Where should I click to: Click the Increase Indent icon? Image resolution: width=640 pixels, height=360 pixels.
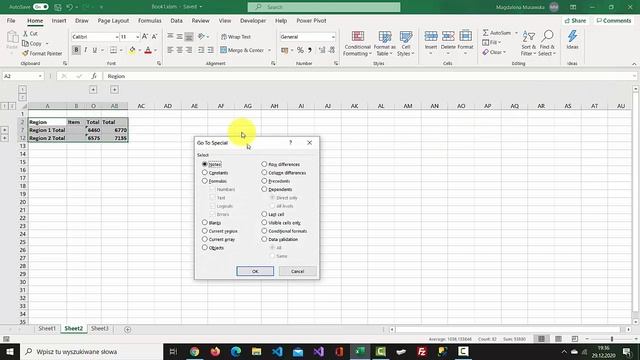point(211,50)
